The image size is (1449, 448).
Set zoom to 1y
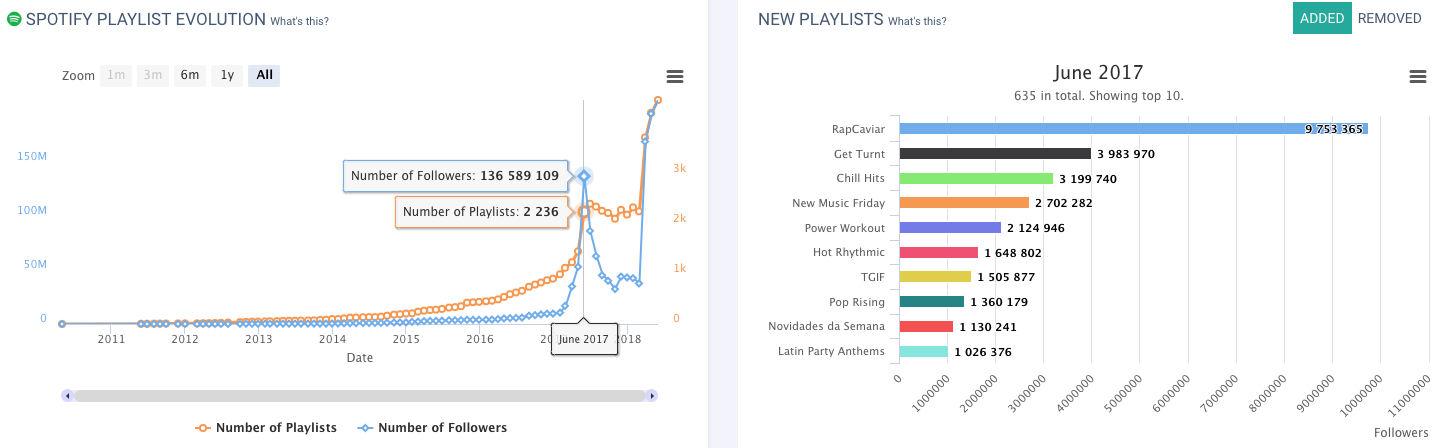227,75
